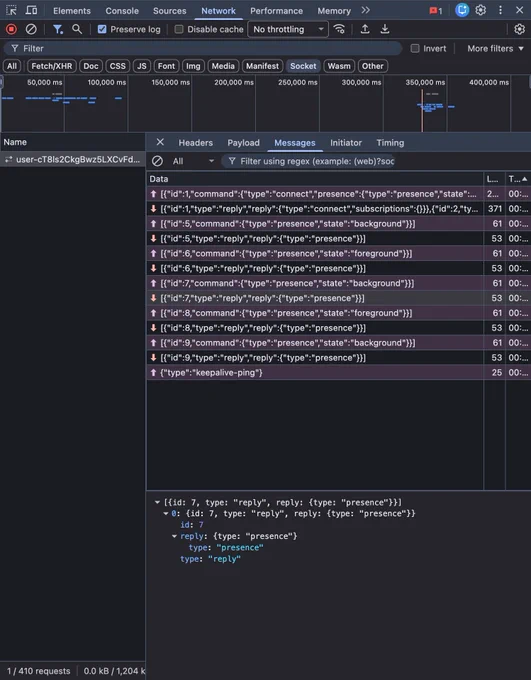Check the Invert filter checkbox
The height and width of the screenshot is (680, 531).
pos(415,49)
